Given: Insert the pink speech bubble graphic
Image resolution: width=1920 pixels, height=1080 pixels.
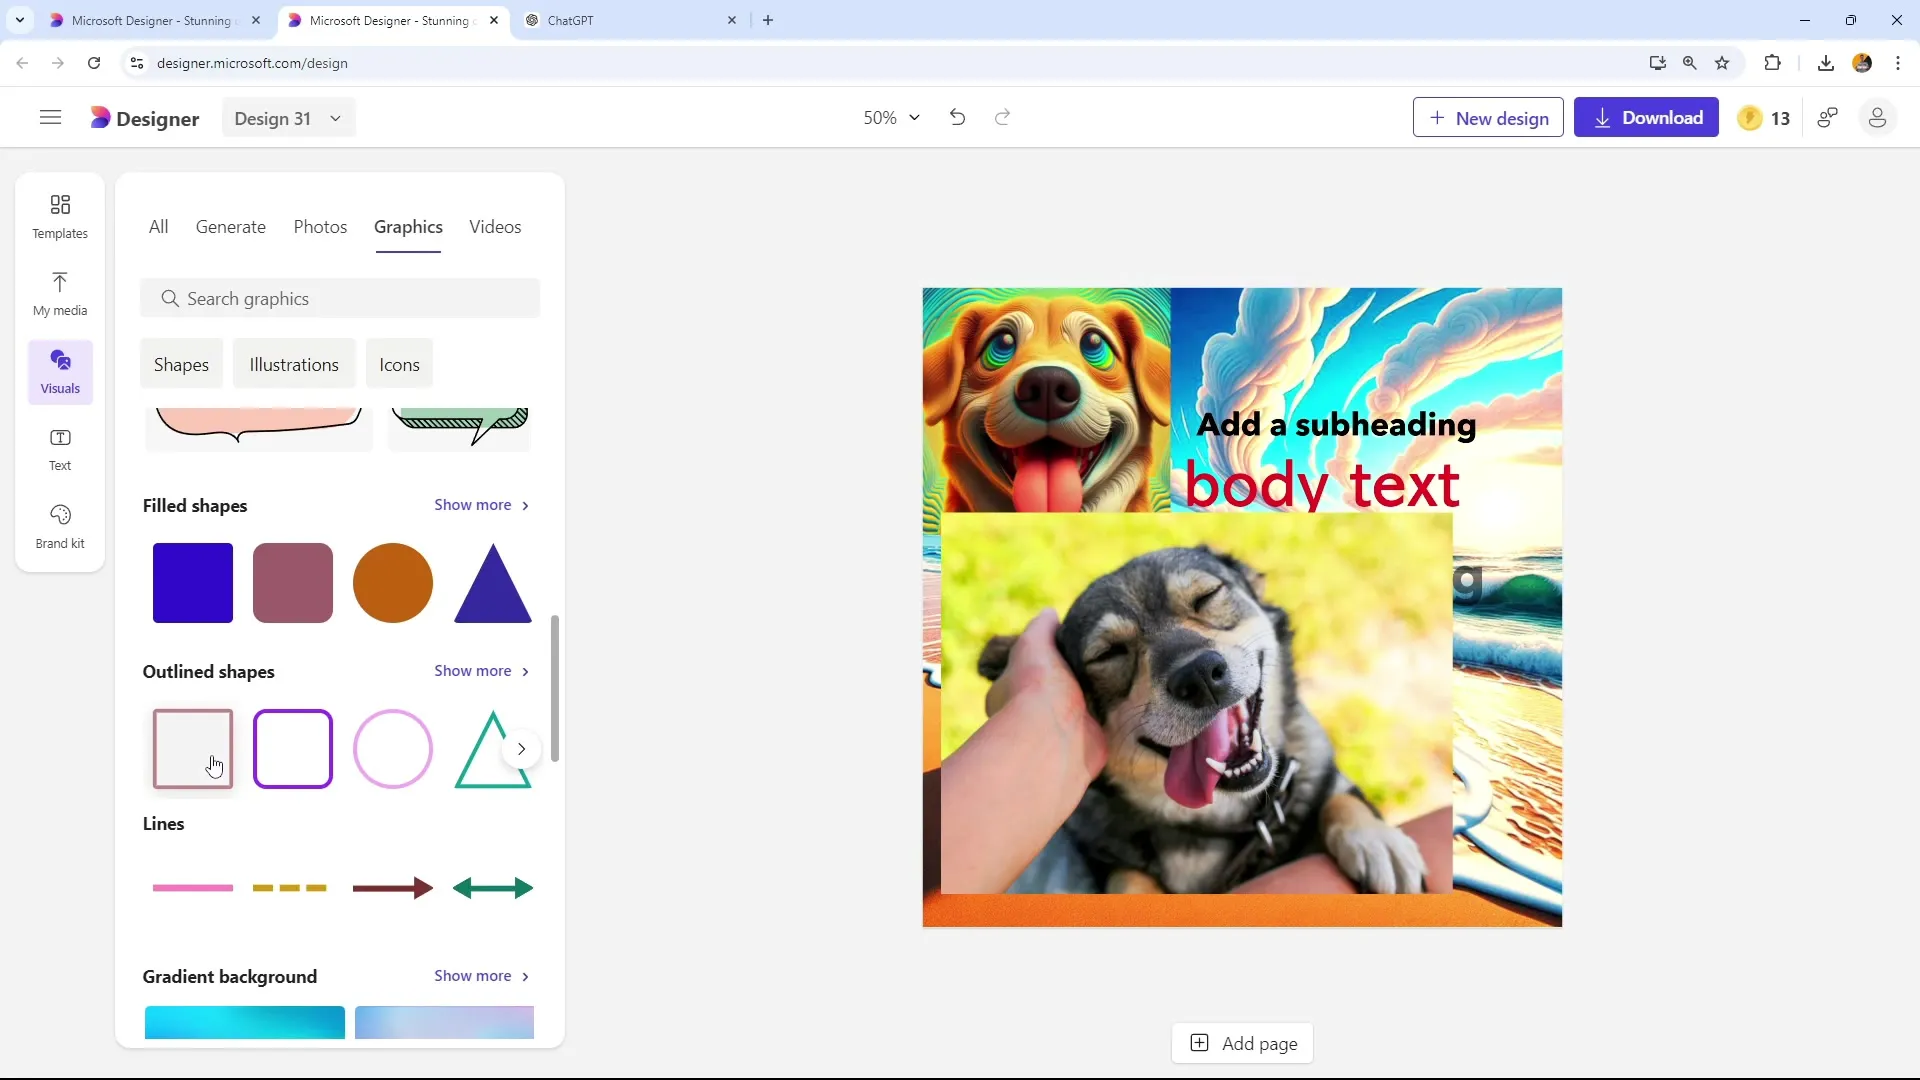Looking at the screenshot, I should (x=259, y=428).
